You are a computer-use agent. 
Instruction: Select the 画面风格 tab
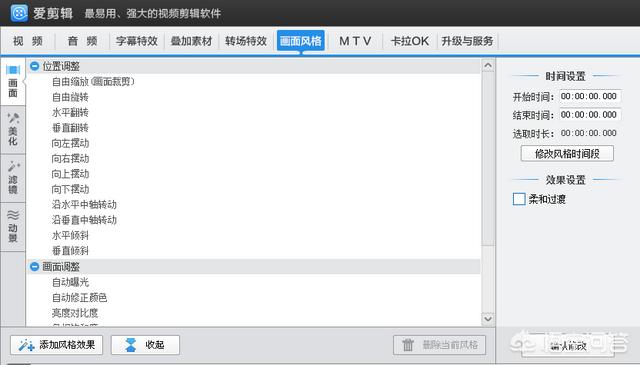click(x=301, y=41)
